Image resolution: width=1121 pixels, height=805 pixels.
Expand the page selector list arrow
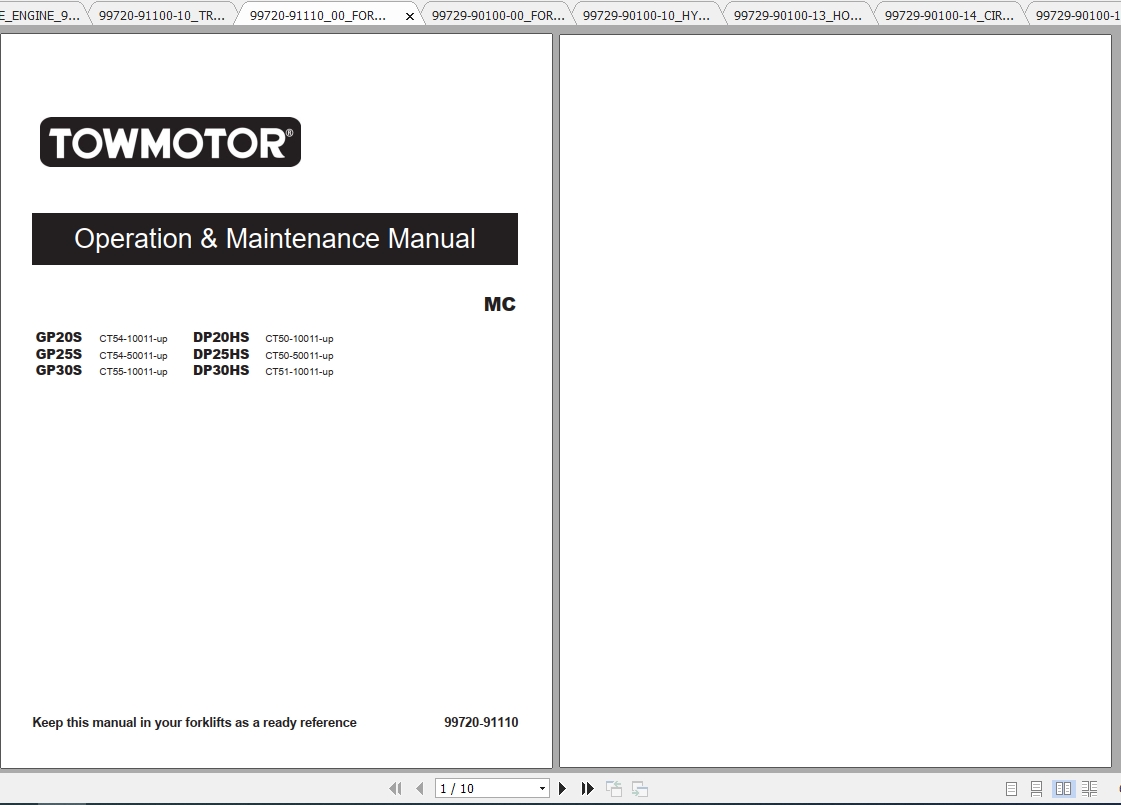click(x=540, y=788)
